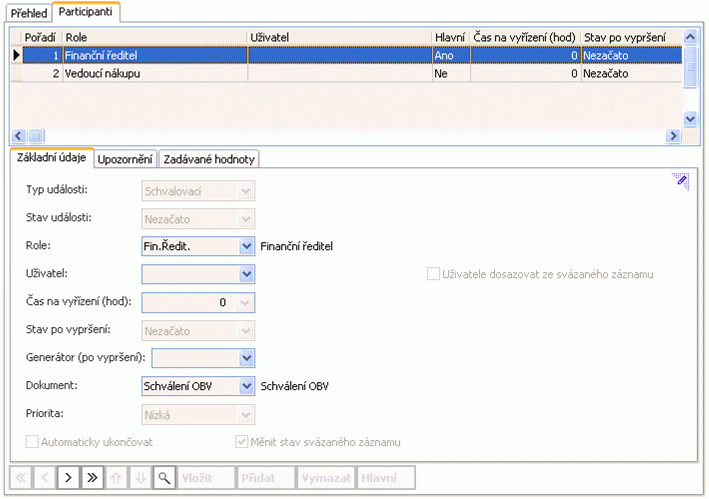Click previous record left arrow

tap(45, 478)
